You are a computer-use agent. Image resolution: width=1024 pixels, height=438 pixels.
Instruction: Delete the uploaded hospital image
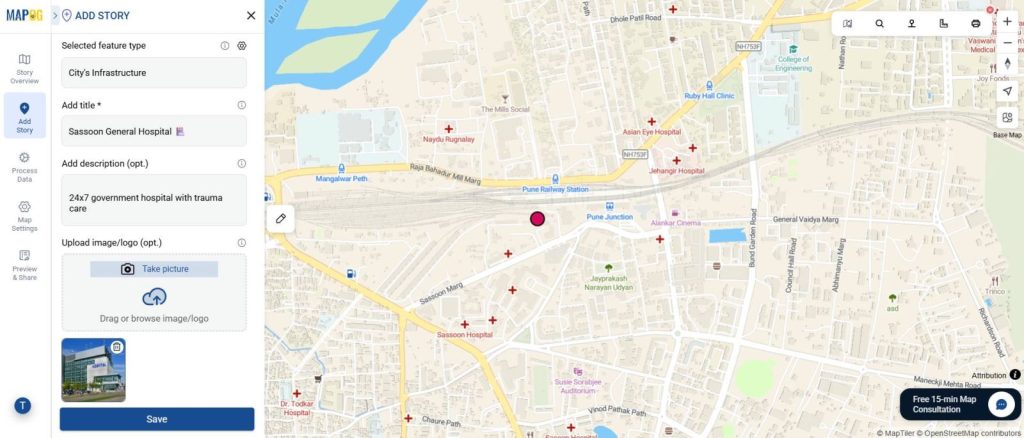[x=116, y=347]
